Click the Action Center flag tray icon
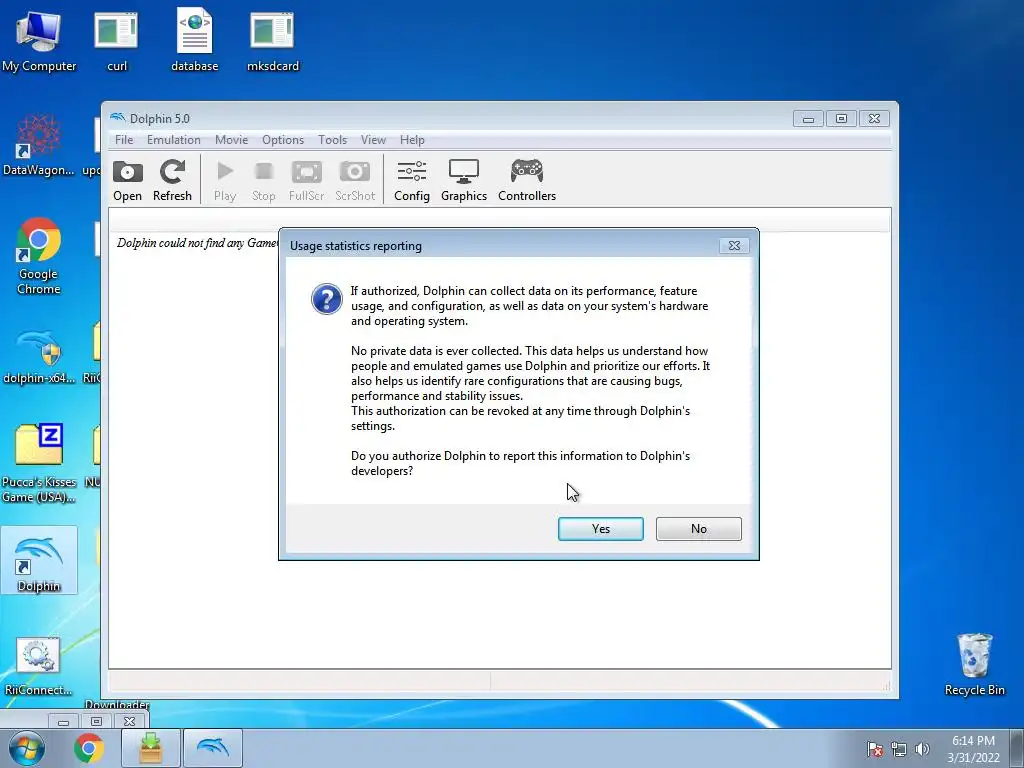The image size is (1024, 768). pyautogui.click(x=875, y=749)
